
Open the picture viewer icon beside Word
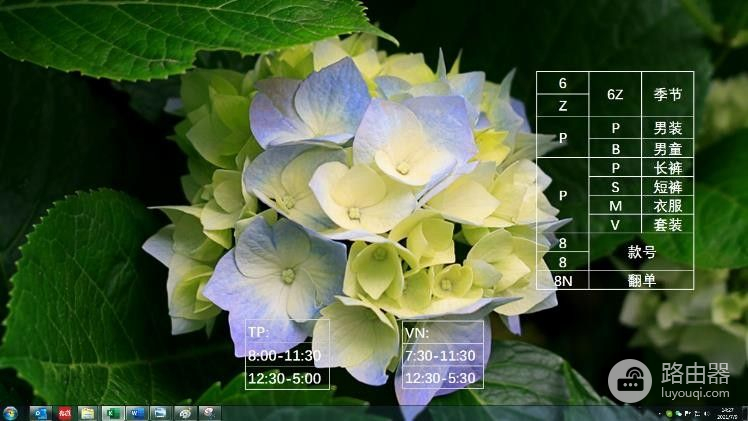[160, 413]
